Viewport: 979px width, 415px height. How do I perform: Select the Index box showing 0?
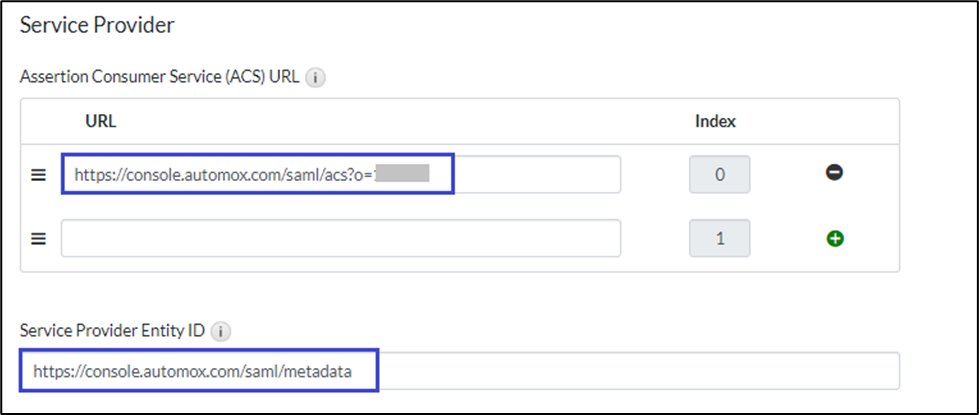pyautogui.click(x=719, y=174)
